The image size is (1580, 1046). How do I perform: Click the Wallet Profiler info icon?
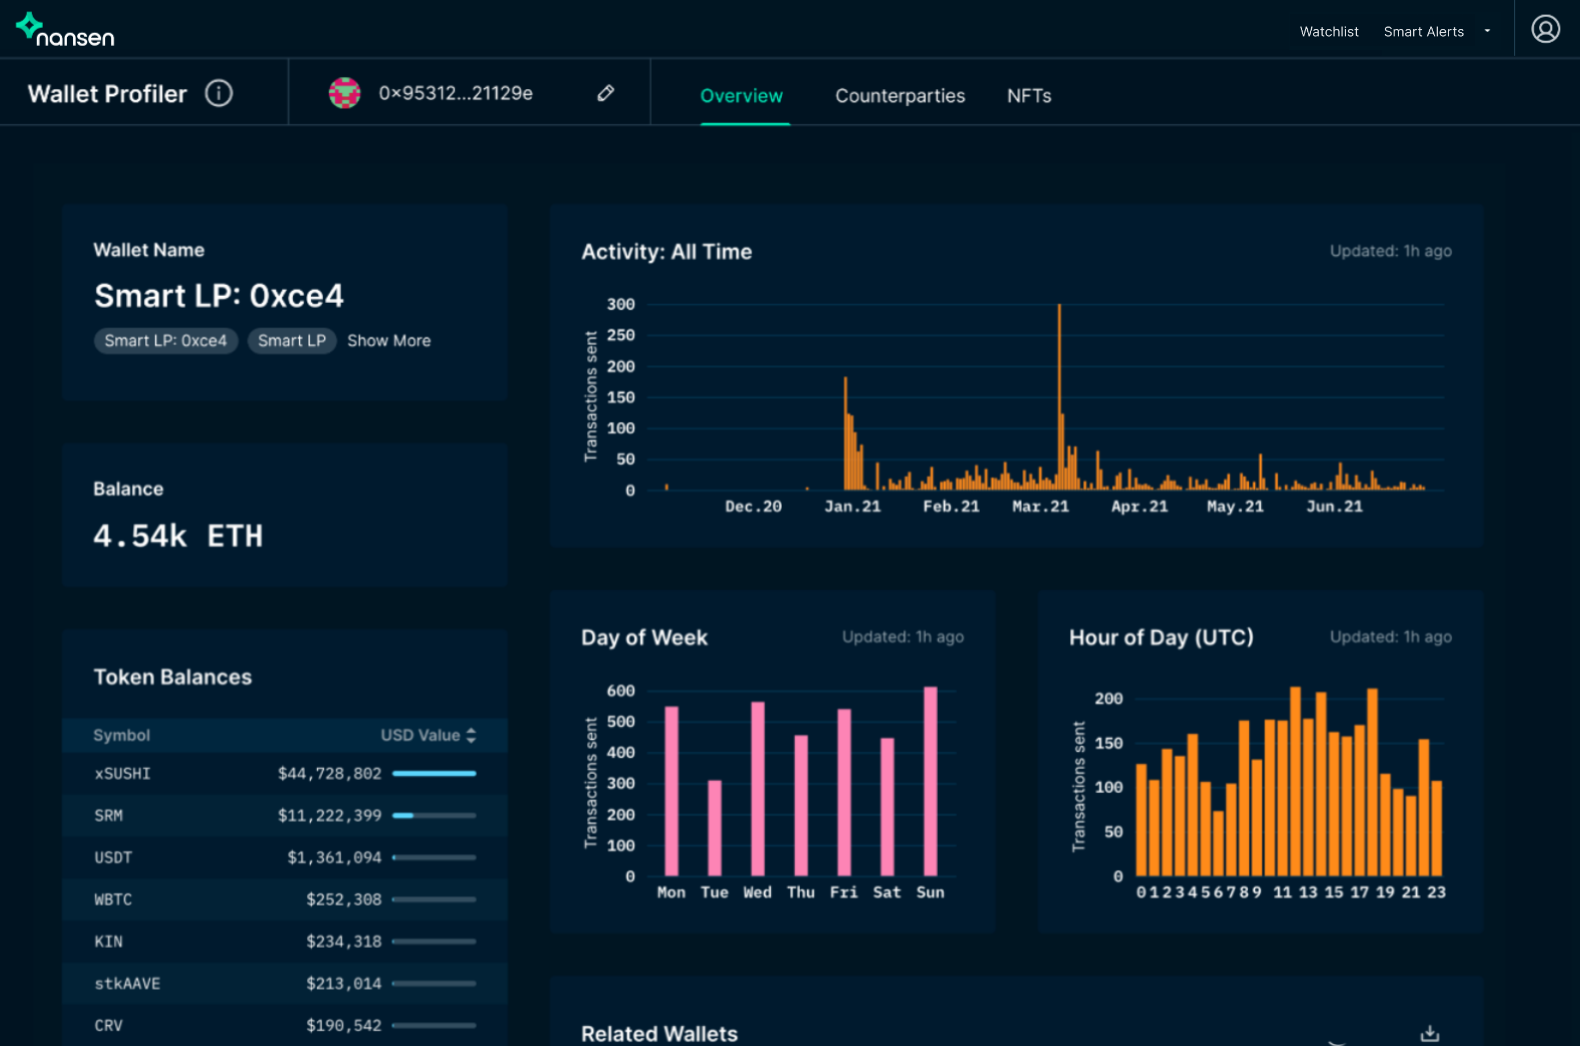[219, 93]
